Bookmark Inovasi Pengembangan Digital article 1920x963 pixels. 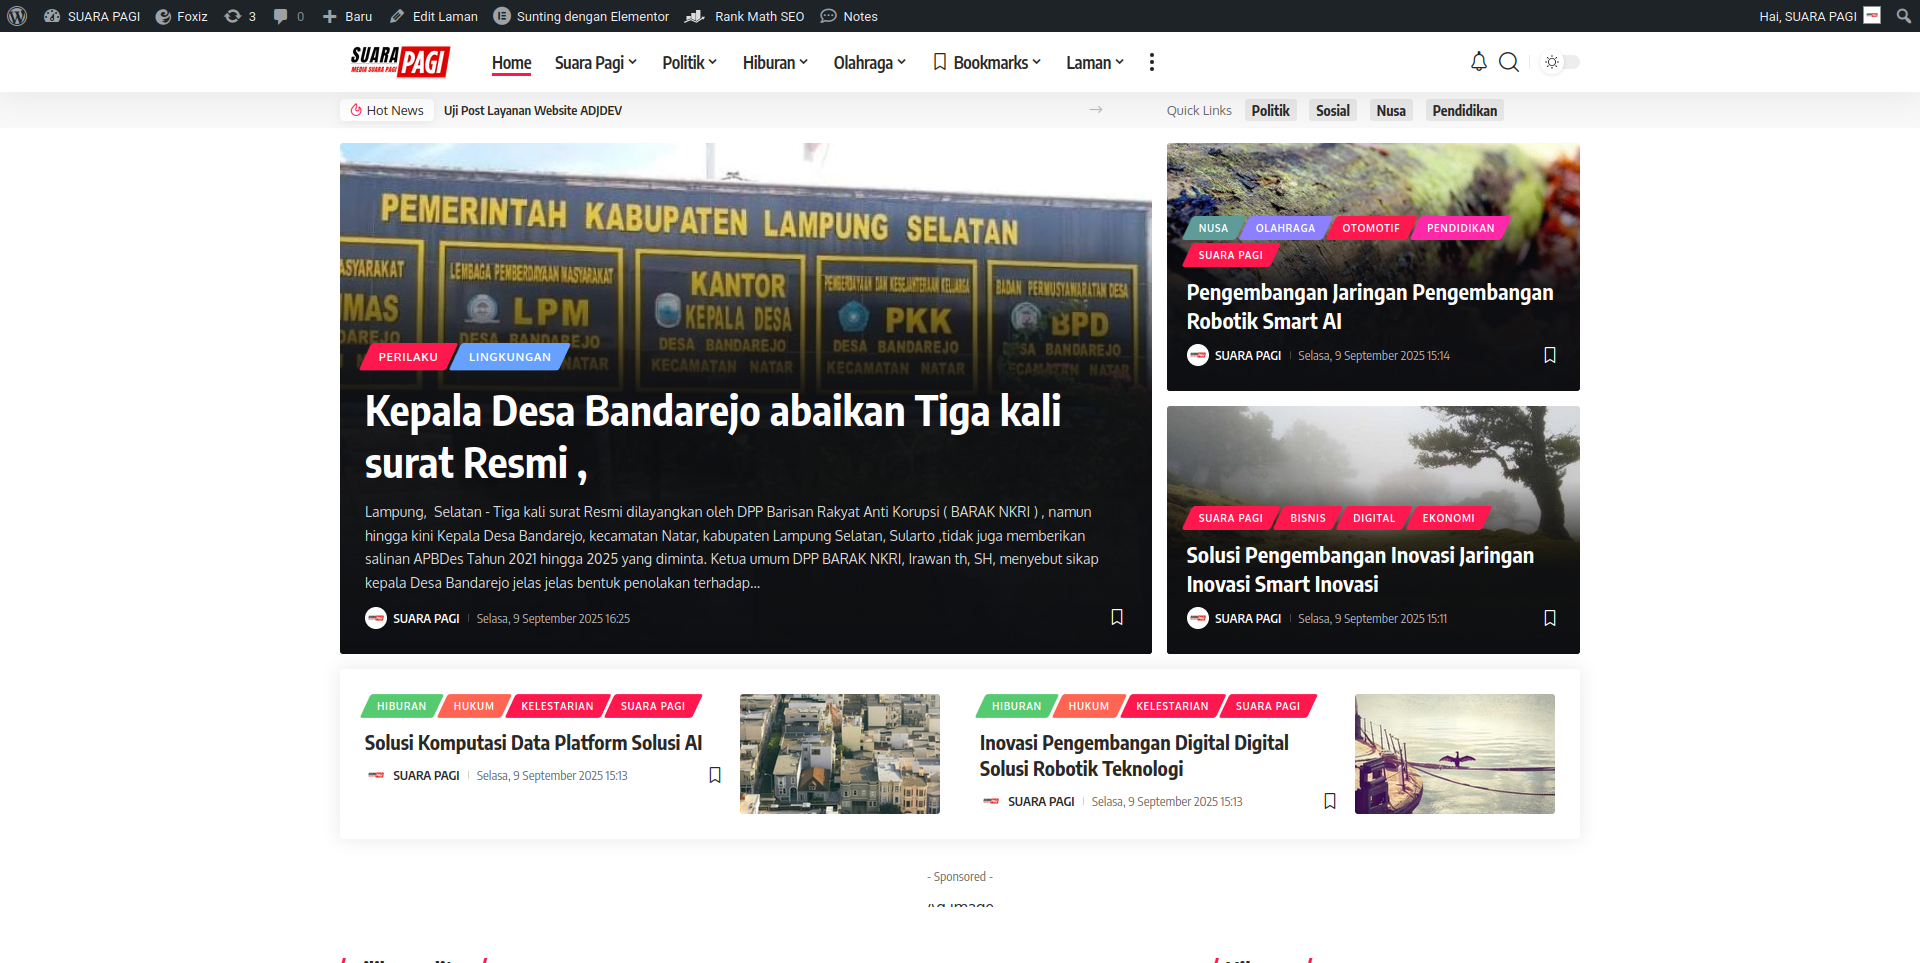[x=1330, y=801]
